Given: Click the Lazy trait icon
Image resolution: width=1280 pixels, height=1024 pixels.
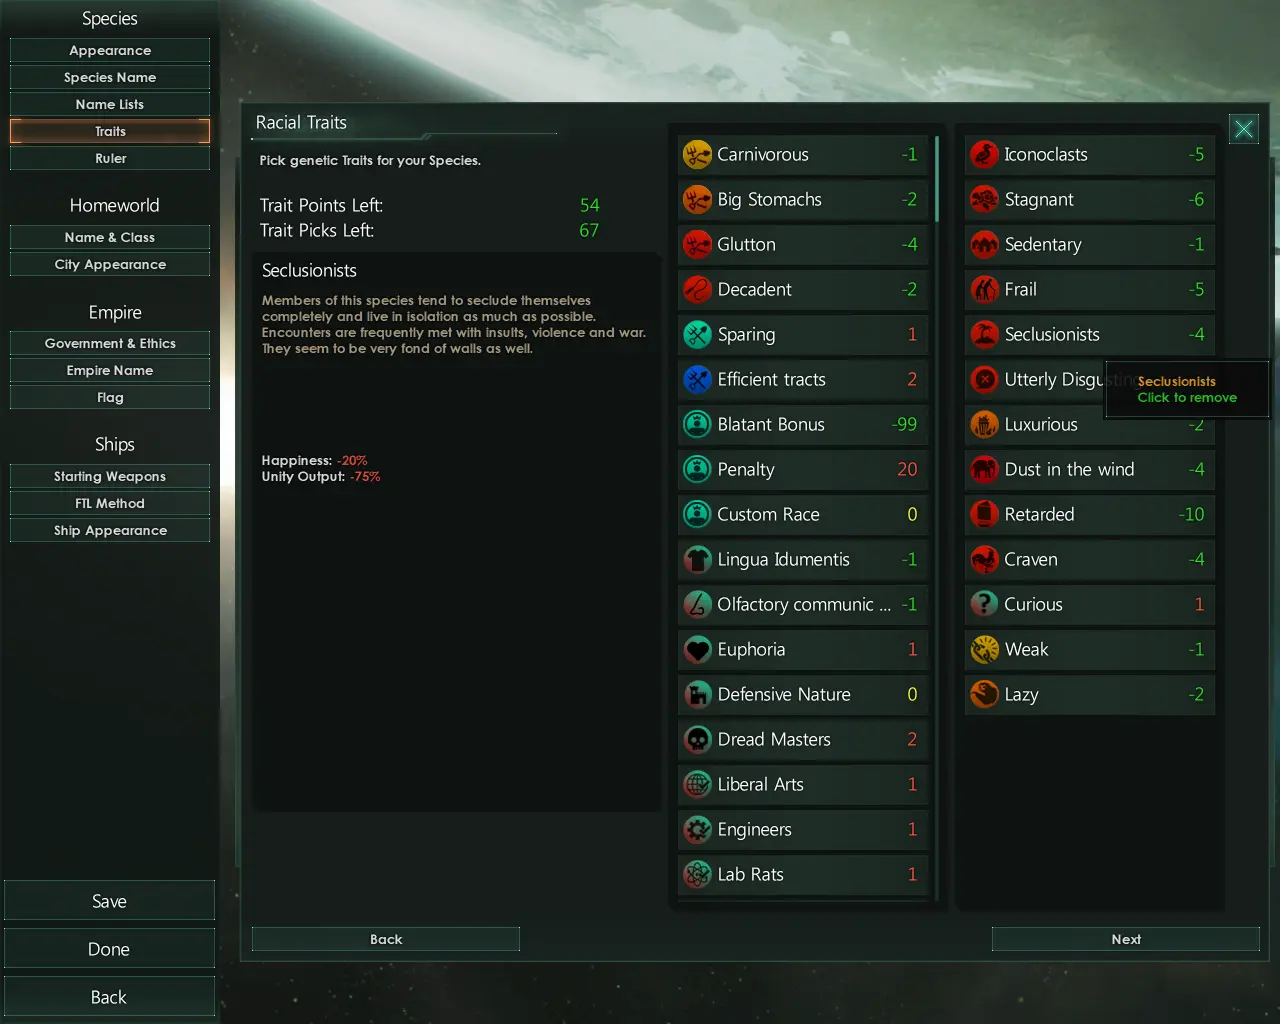Looking at the screenshot, I should (984, 695).
